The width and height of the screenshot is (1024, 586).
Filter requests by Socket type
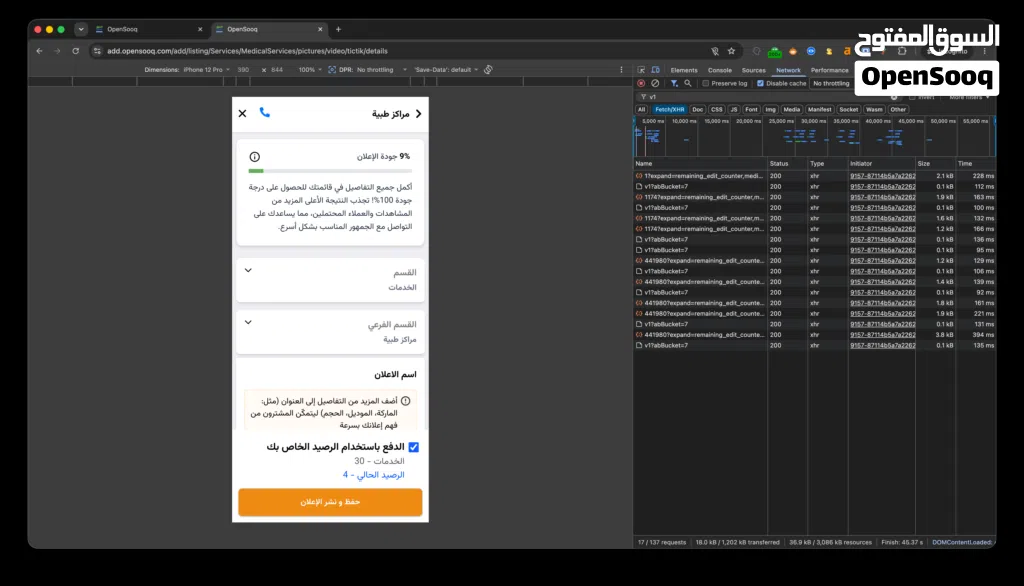(x=848, y=110)
